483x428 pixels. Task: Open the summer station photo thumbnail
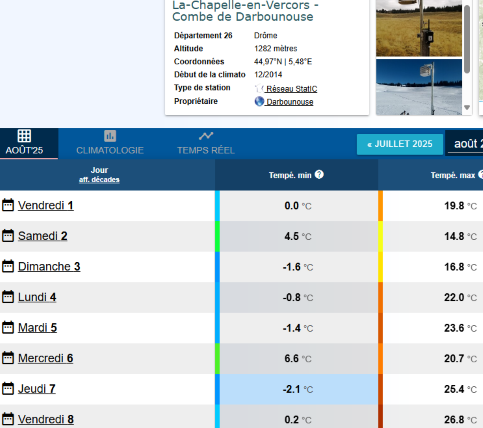click(x=419, y=28)
